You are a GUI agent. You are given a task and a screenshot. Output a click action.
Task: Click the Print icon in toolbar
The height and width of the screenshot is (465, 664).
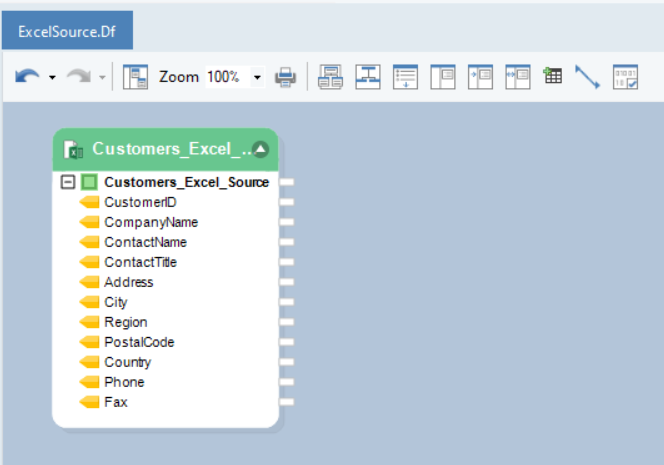point(285,77)
